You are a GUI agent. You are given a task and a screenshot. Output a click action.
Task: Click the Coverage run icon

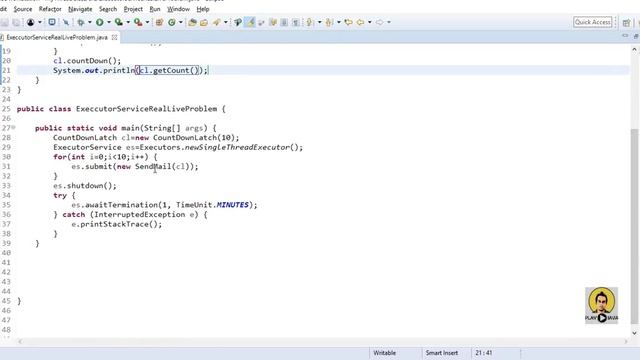(x=118, y=22)
